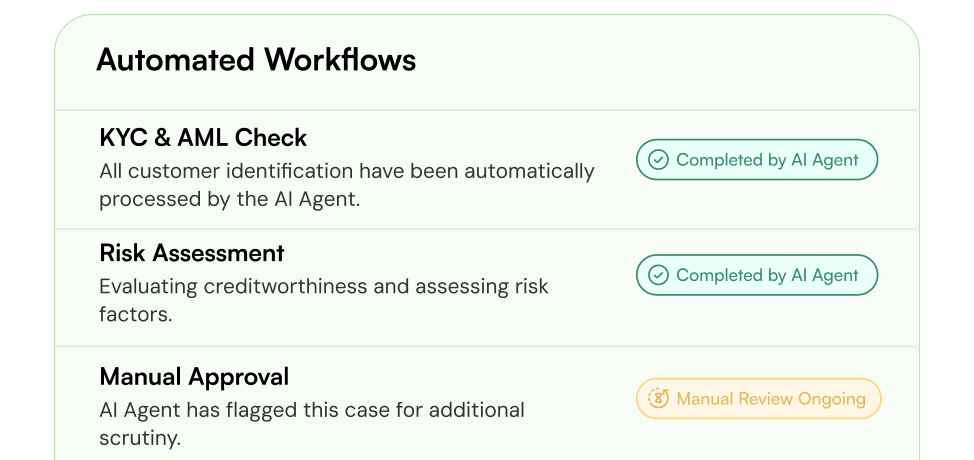This screenshot has height=460, width=974.
Task: Click Risk Assessment's Completed by AI Agent badge
Action: [x=757, y=275]
